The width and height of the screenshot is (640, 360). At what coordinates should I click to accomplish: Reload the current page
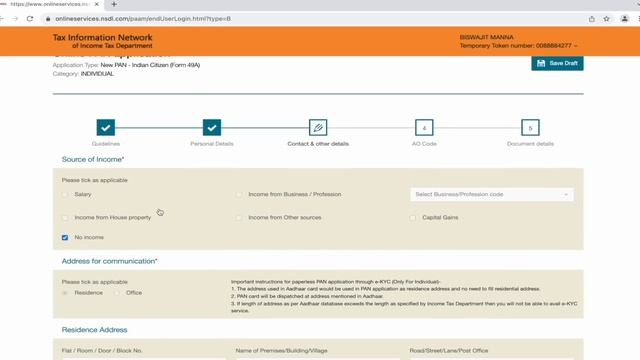coord(30,19)
